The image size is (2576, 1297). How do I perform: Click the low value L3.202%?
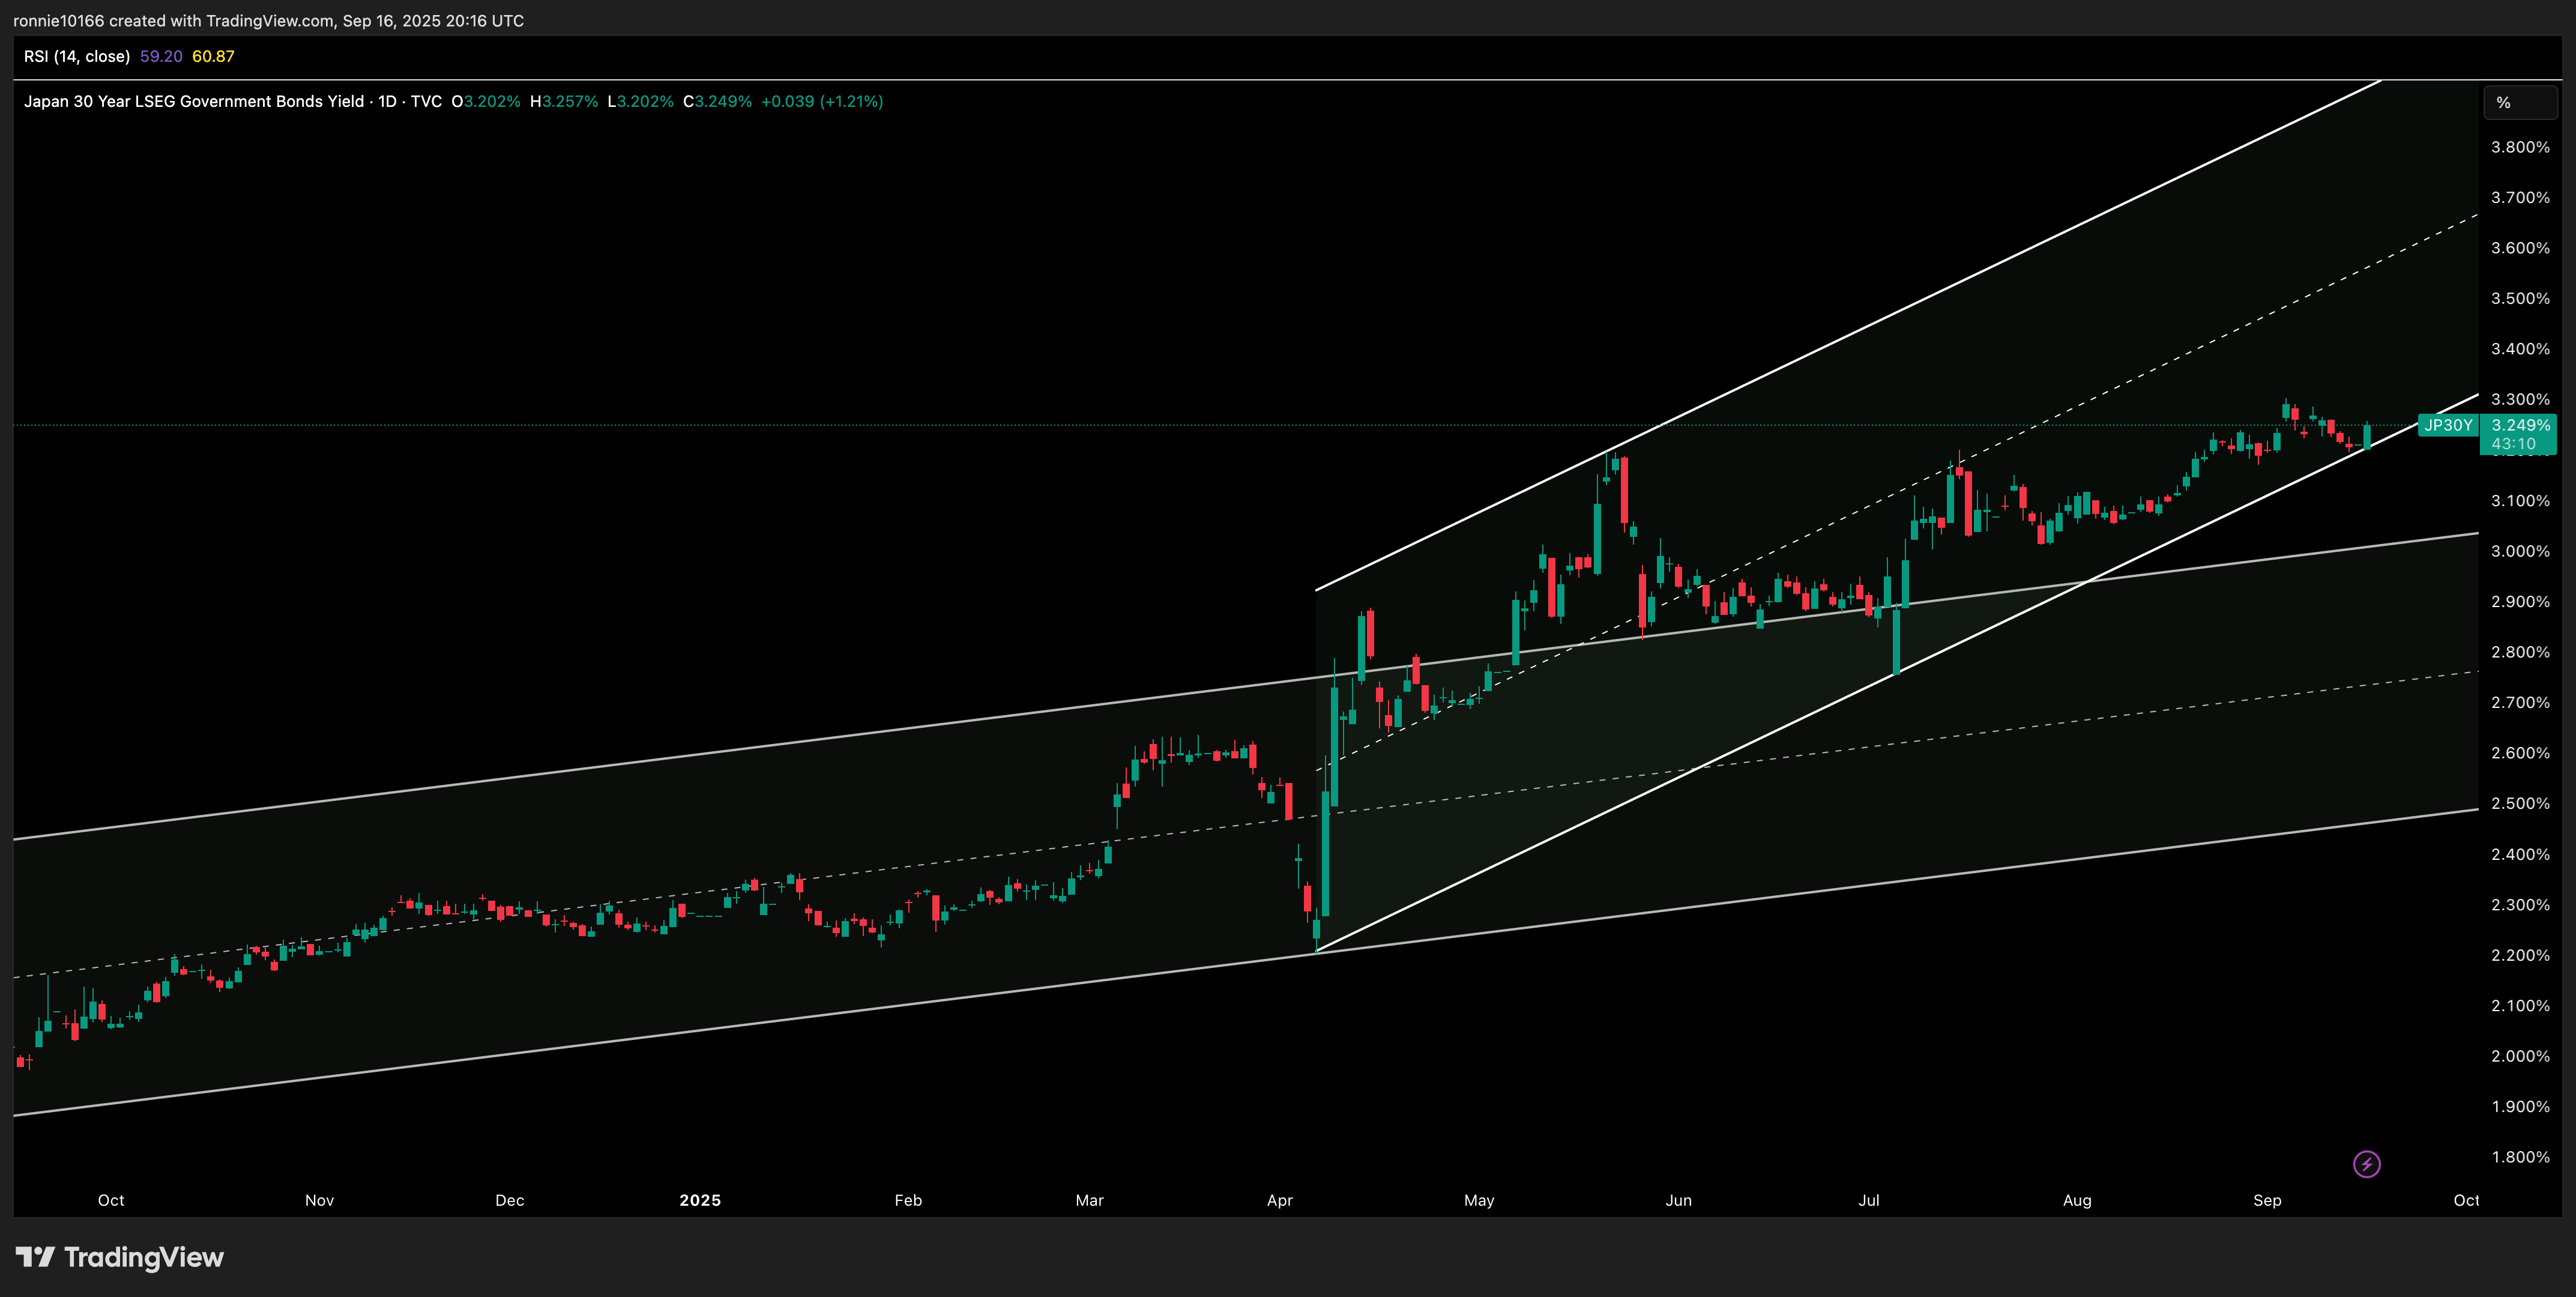(641, 101)
